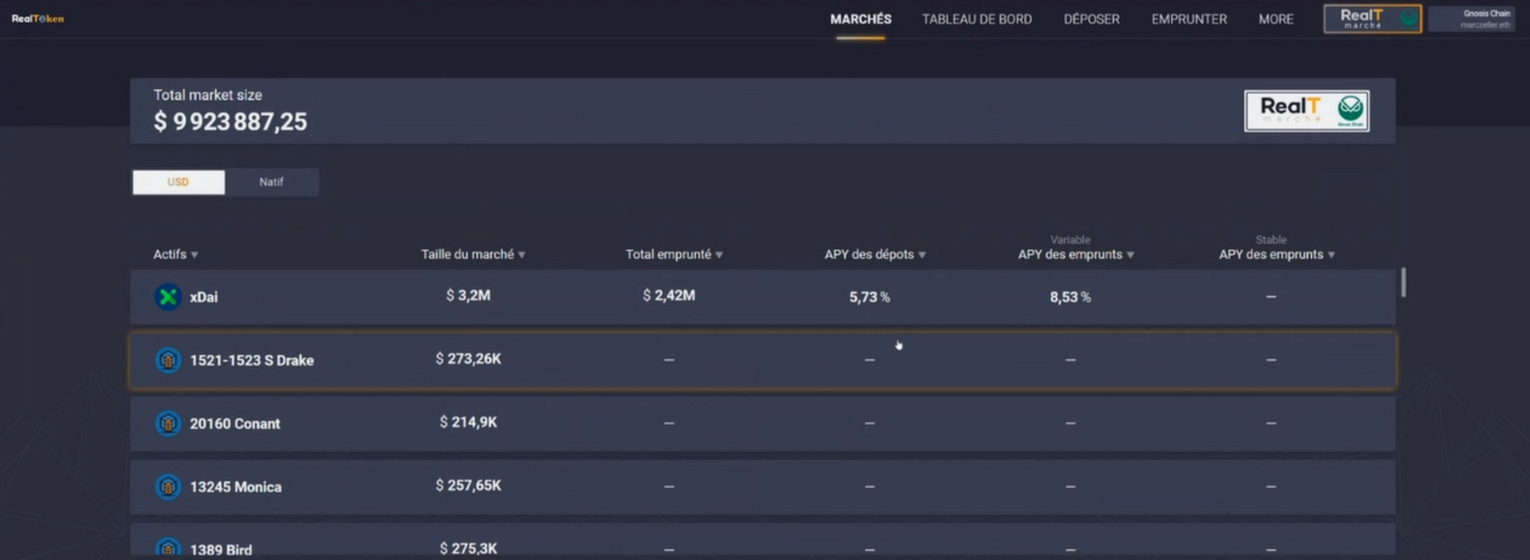This screenshot has width=1530, height=560.
Task: Click the RealT marché badge in banner
Action: (x=1306, y=111)
